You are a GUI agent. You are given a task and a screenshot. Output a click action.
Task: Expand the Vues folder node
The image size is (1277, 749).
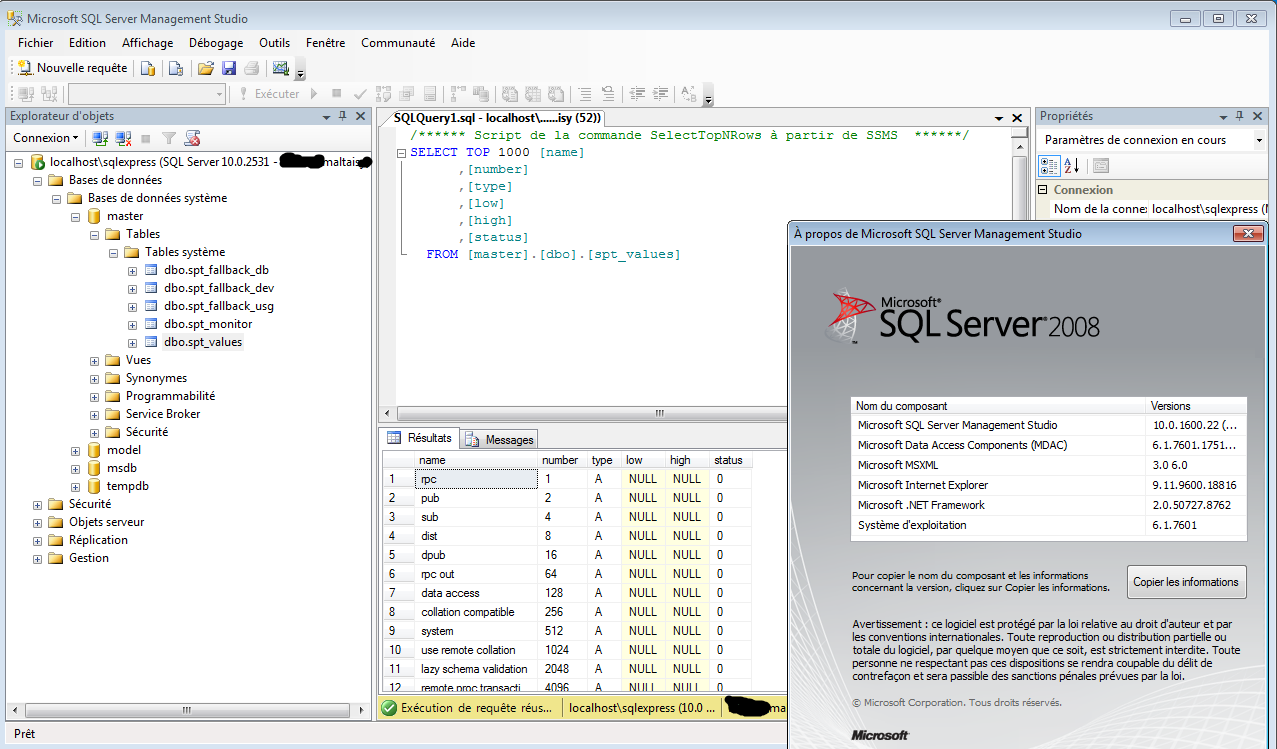click(95, 360)
